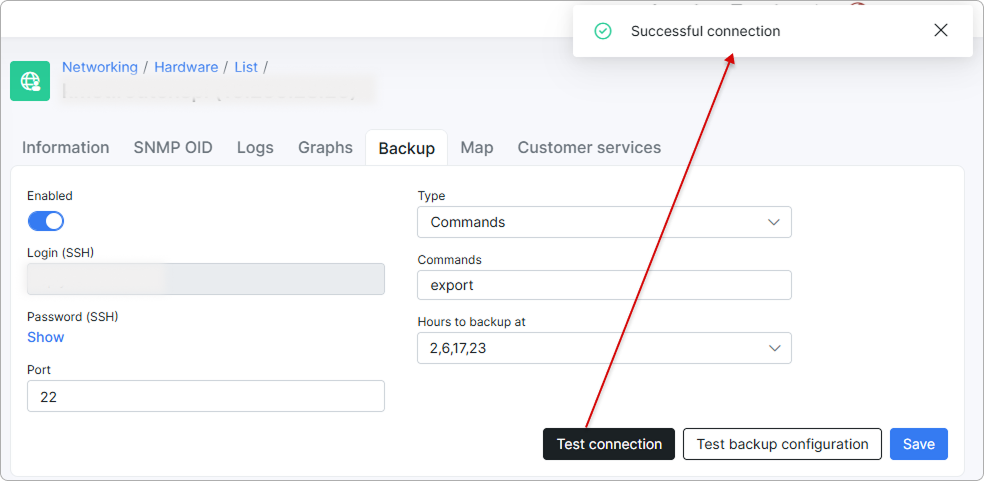Image resolution: width=984 pixels, height=481 pixels.
Task: Follow the Hardware breadcrumb link
Action: 186,67
